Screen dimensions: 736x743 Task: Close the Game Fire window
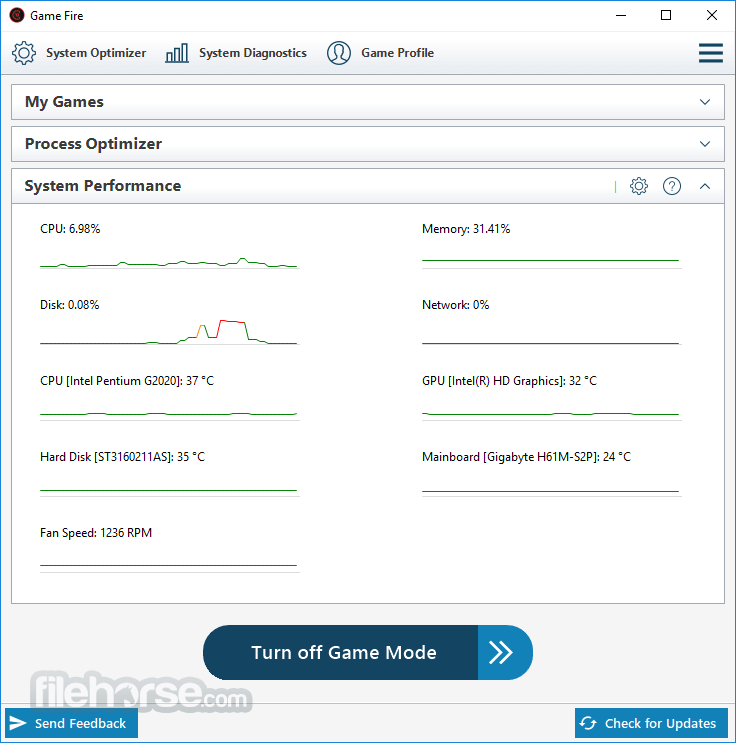pyautogui.click(x=711, y=16)
